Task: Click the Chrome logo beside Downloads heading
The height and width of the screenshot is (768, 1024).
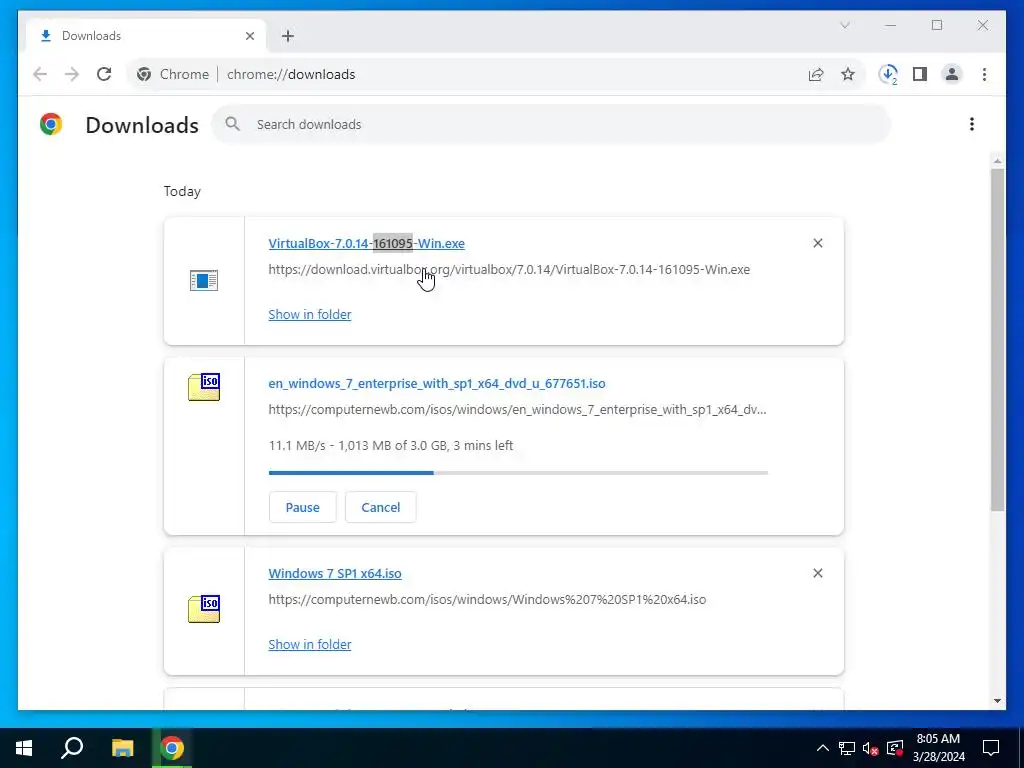Action: [51, 124]
